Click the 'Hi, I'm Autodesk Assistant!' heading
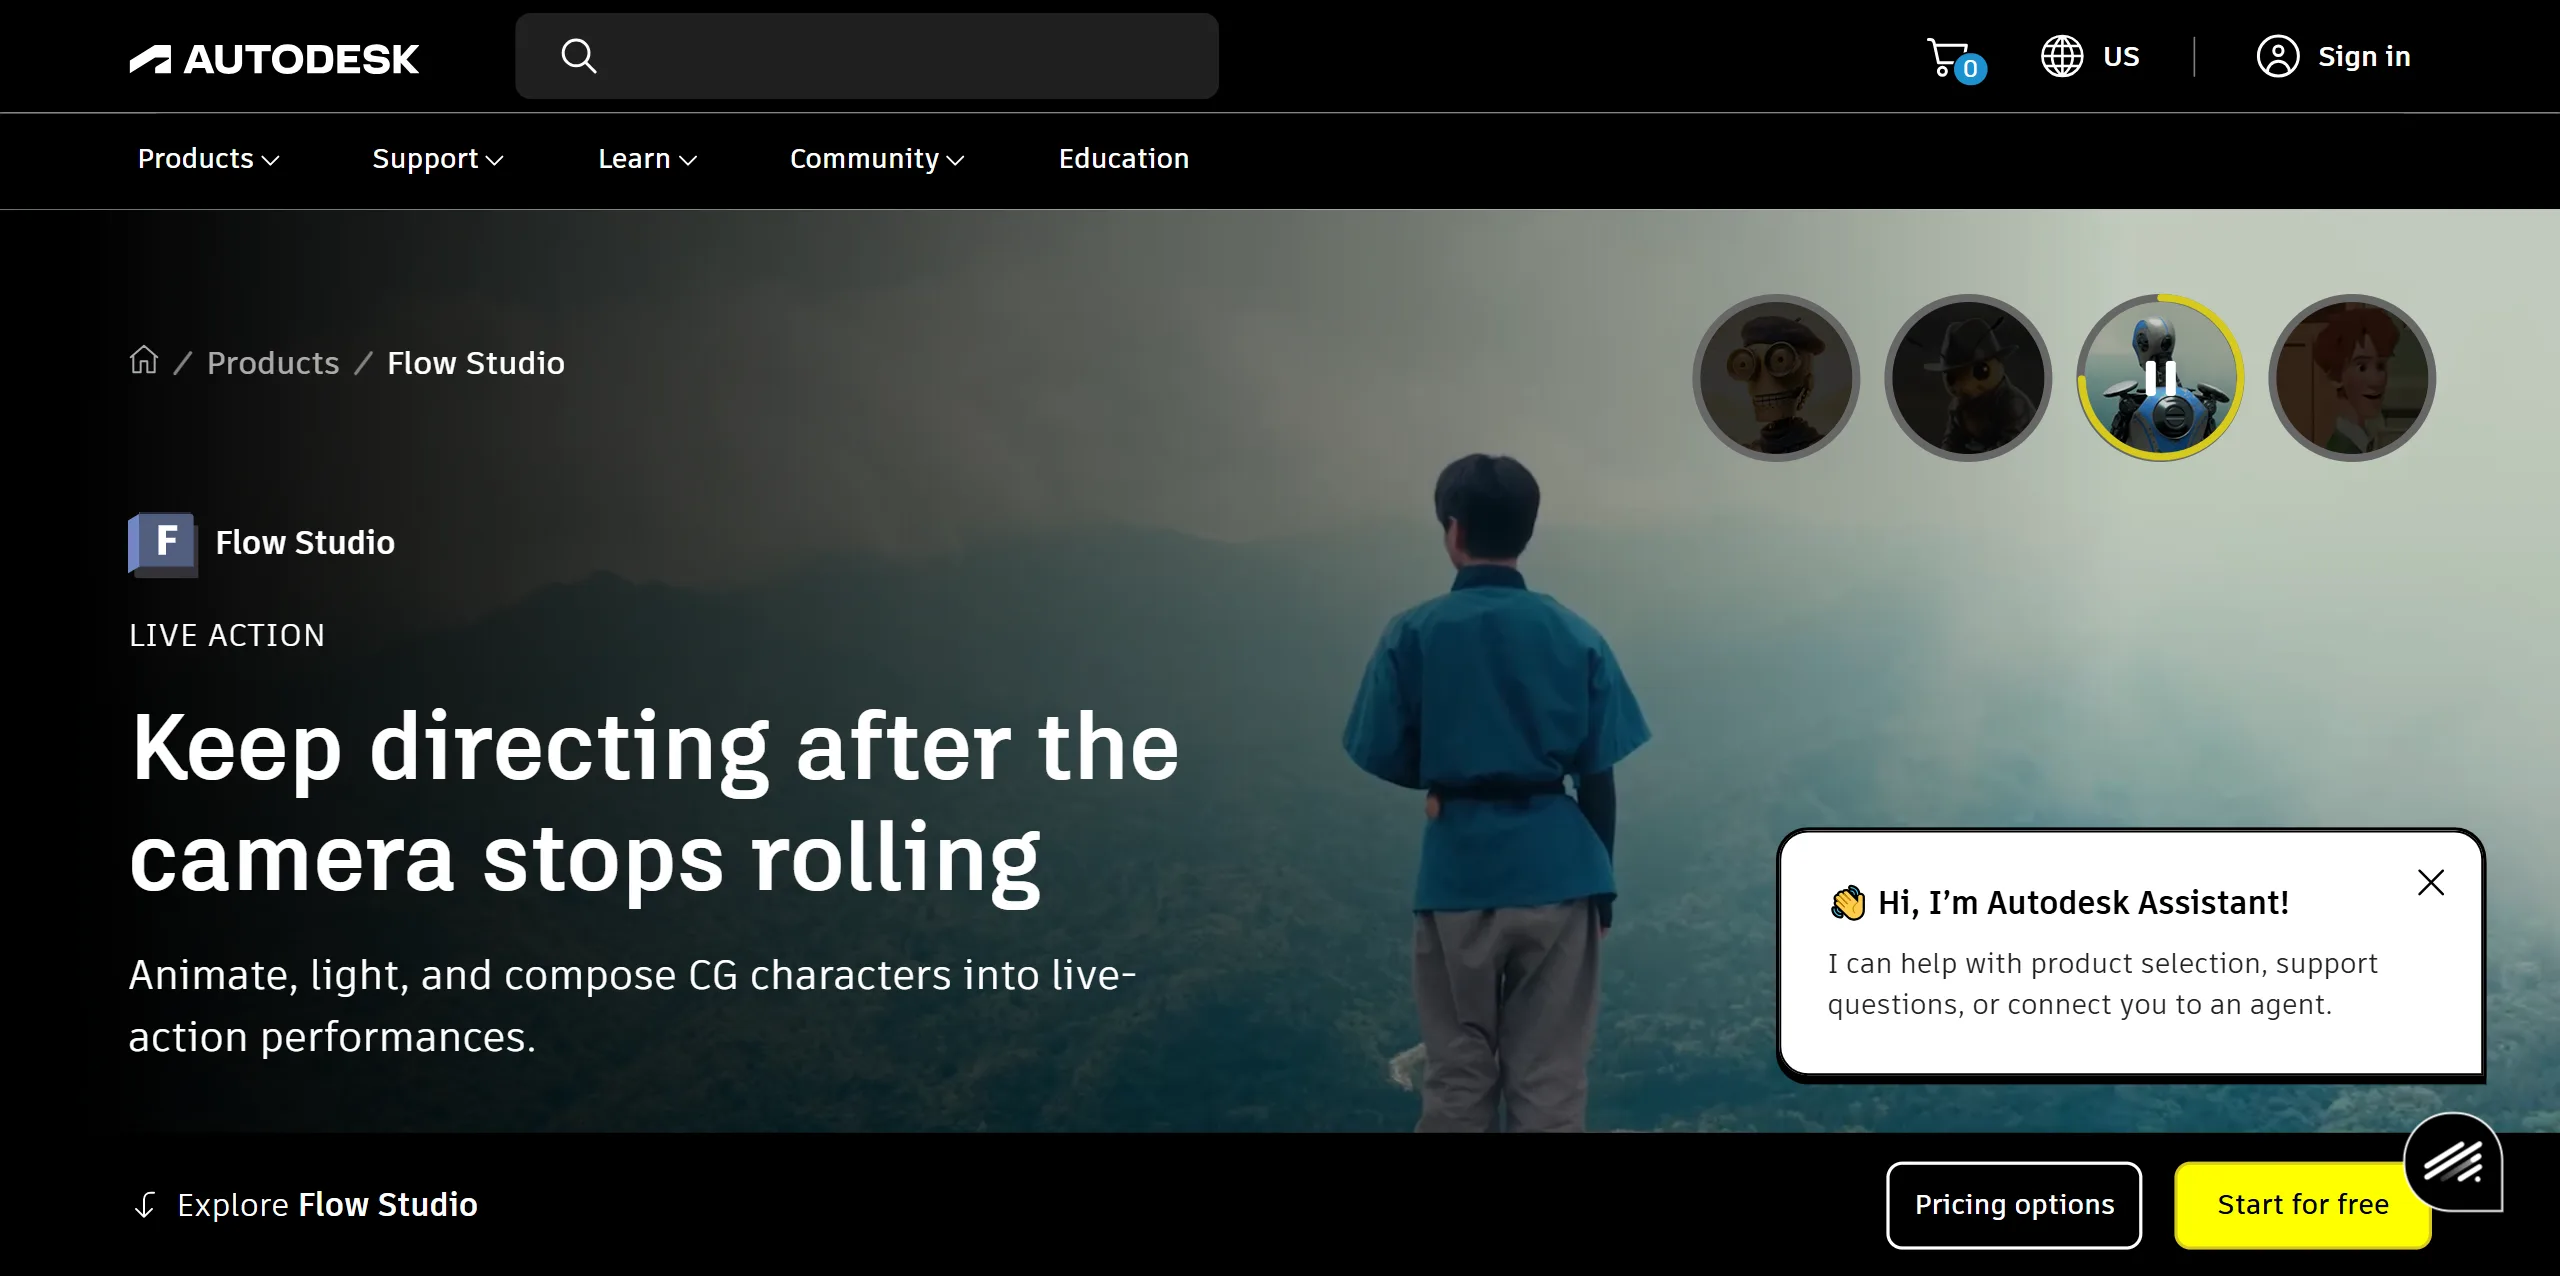This screenshot has height=1276, width=2560. tap(2083, 903)
